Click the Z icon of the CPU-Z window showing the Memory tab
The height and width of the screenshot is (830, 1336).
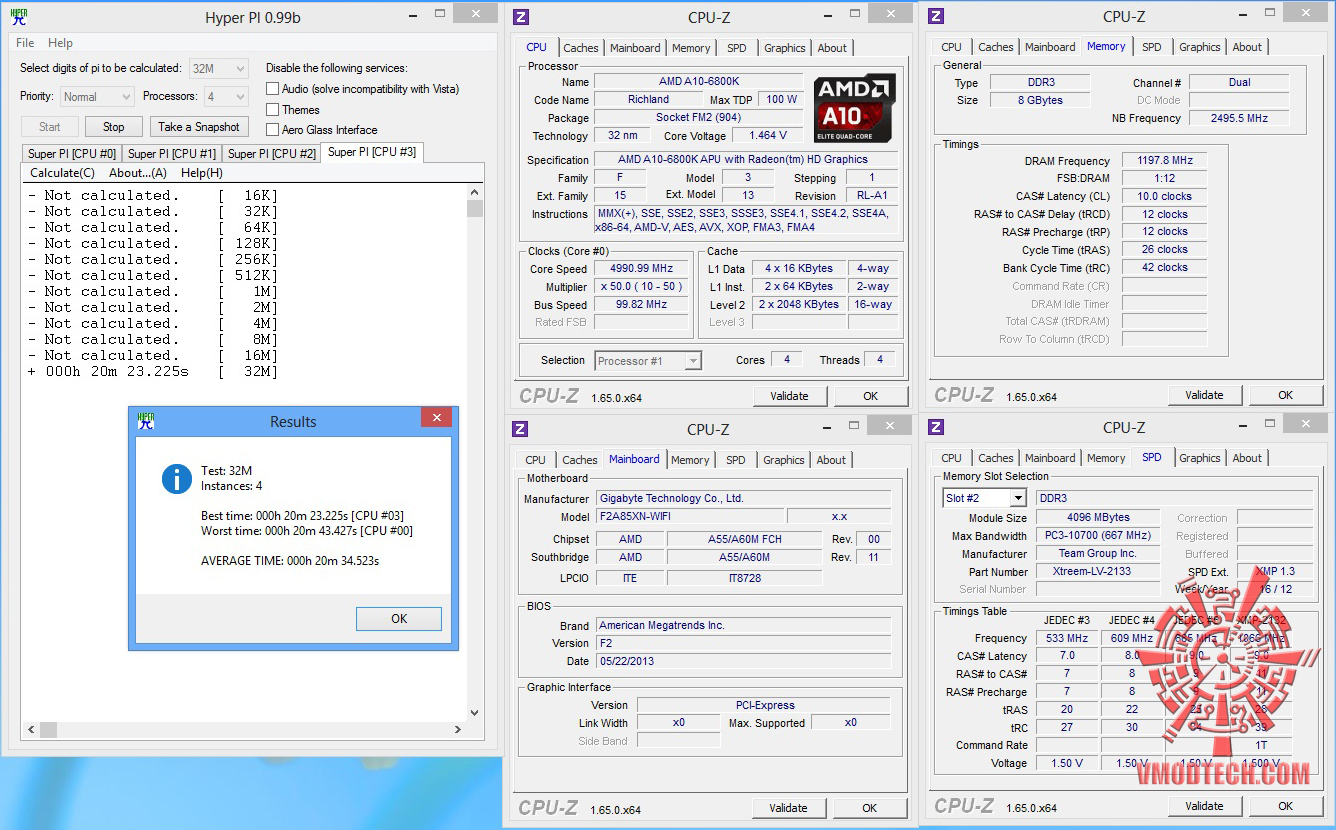pyautogui.click(x=936, y=16)
